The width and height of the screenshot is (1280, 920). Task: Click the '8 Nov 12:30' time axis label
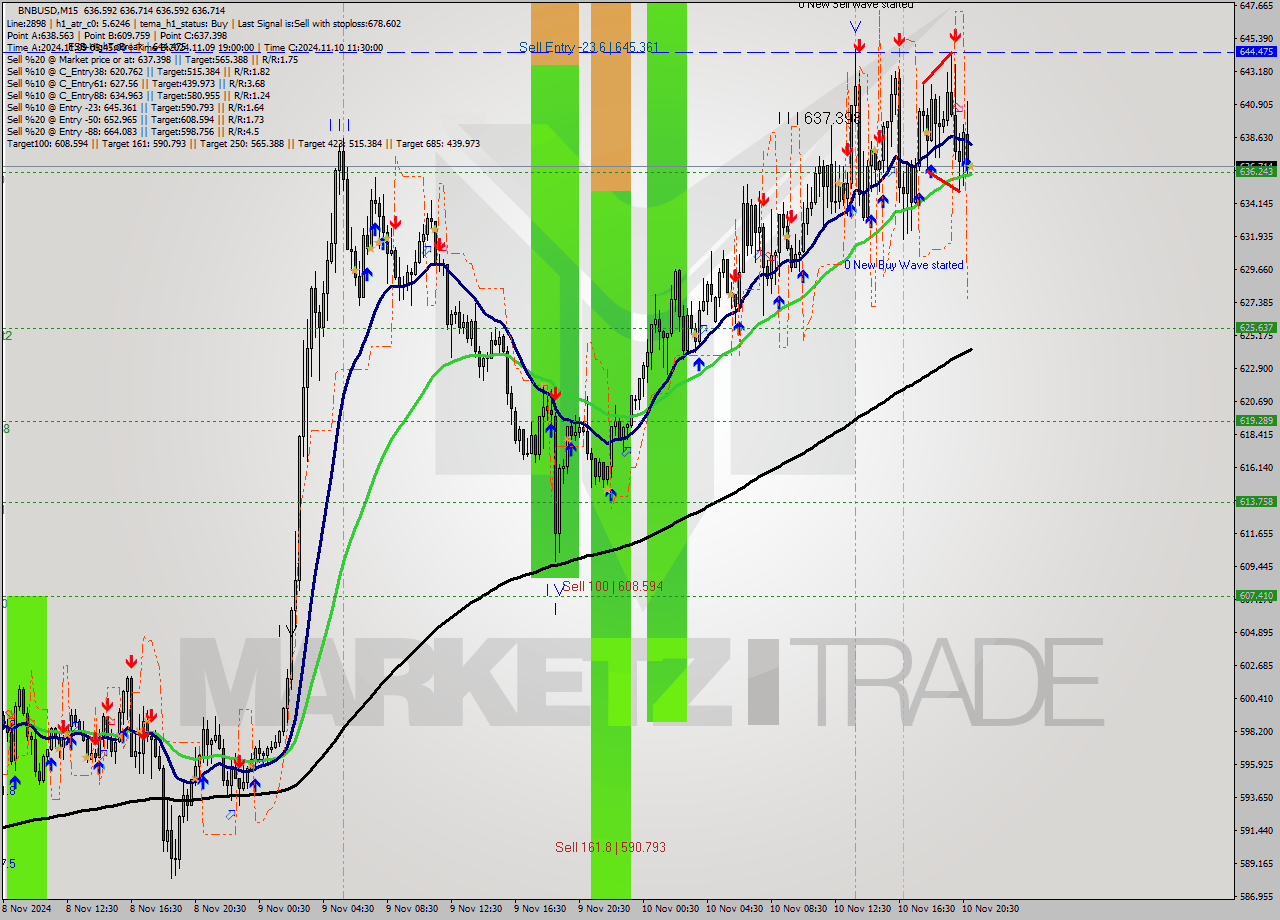pos(92,909)
